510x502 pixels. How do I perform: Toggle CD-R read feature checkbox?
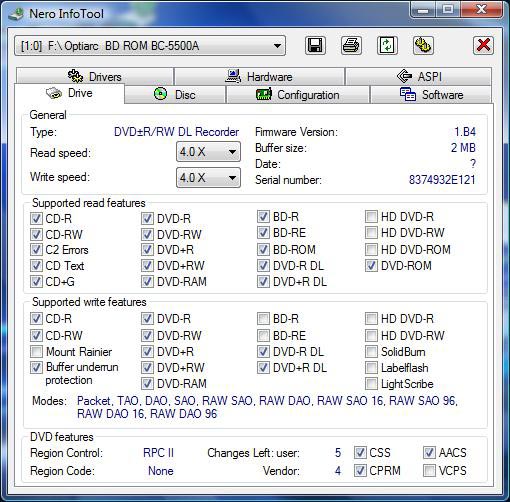pos(36,219)
